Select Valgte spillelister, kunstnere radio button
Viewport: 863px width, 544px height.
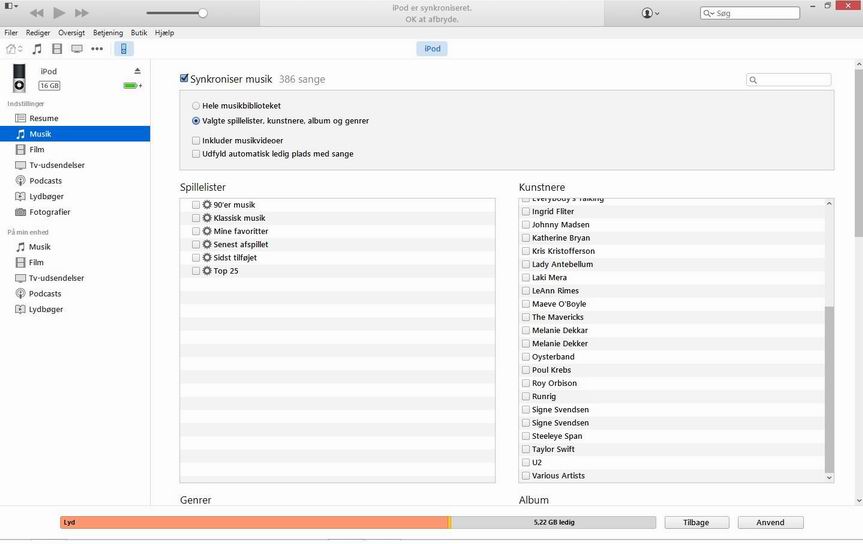click(x=196, y=121)
